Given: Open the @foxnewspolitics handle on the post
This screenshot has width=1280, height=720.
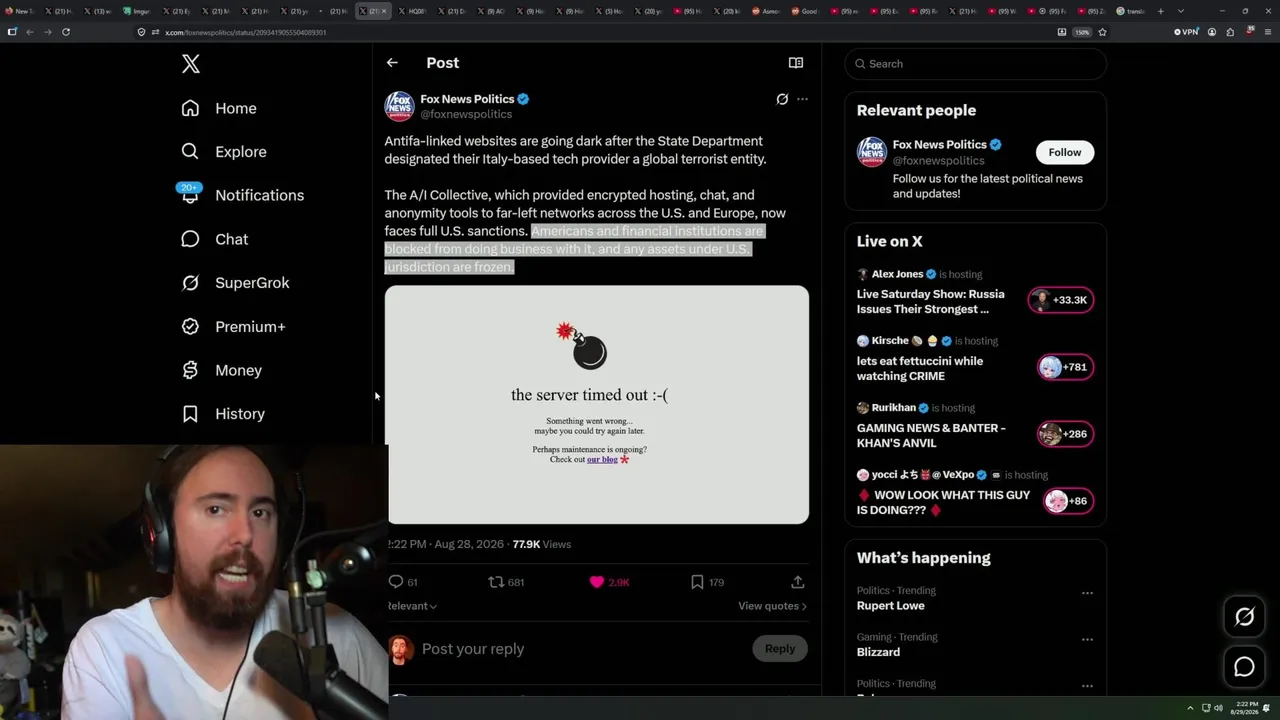Looking at the screenshot, I should tap(466, 115).
